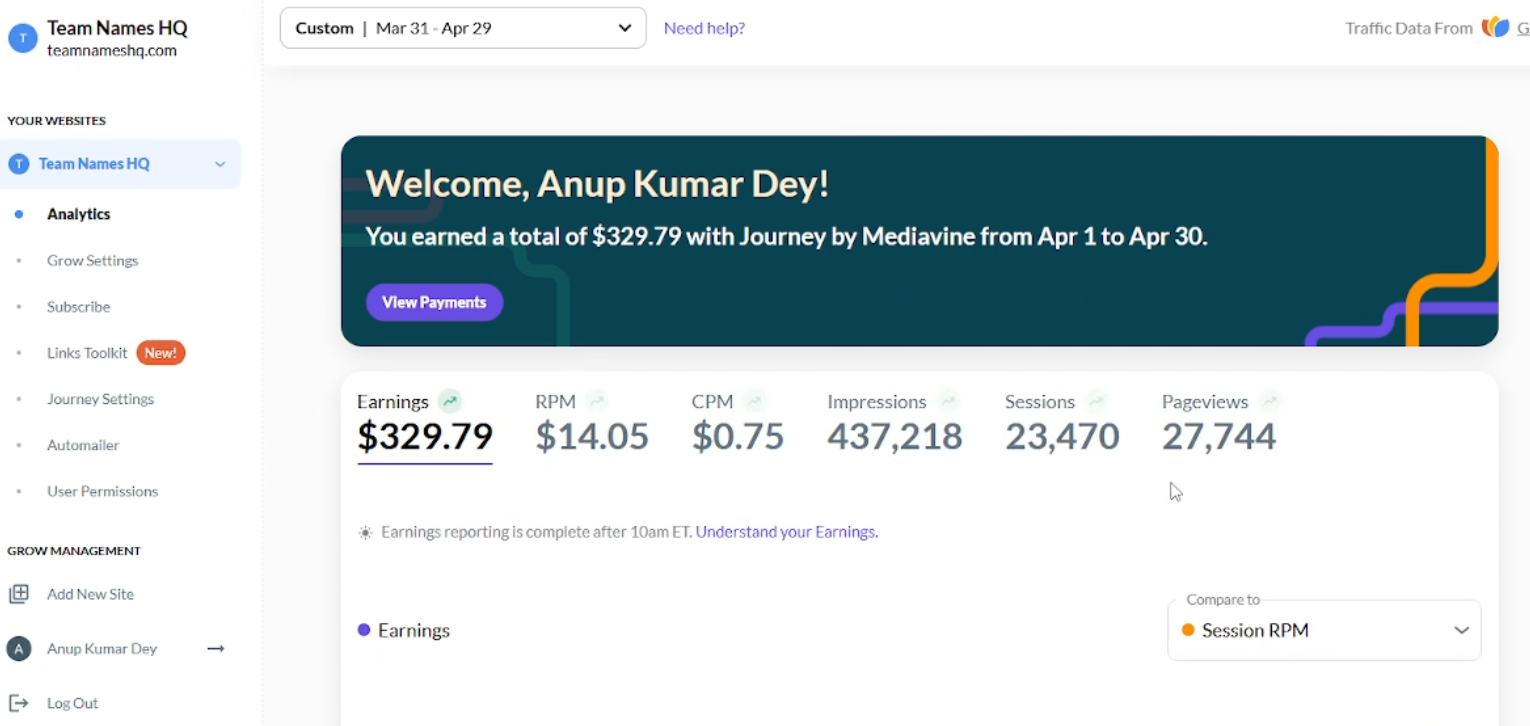Click the CPM trend arrow icon
Screen dimensions: 1530x726
pos(754,402)
